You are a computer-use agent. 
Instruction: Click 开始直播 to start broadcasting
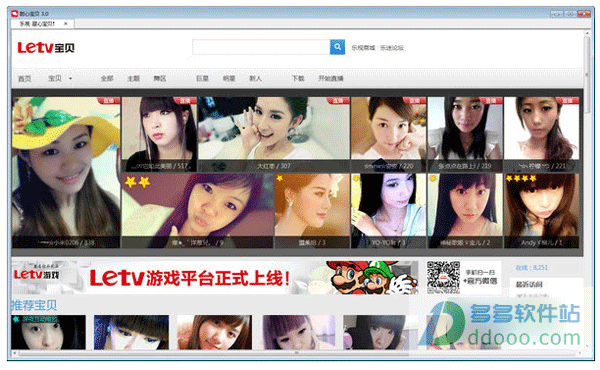tap(331, 78)
